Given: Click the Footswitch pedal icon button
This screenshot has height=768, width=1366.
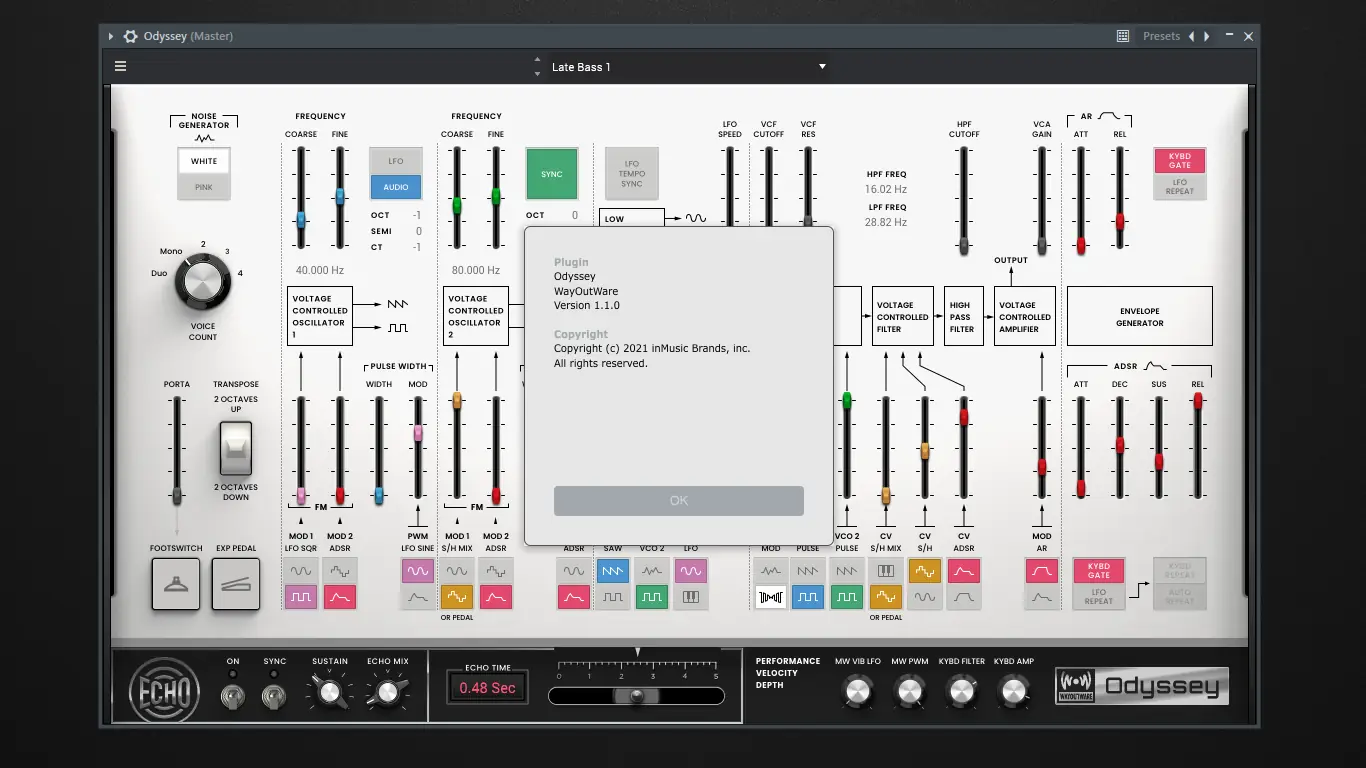Looking at the screenshot, I should coord(176,584).
